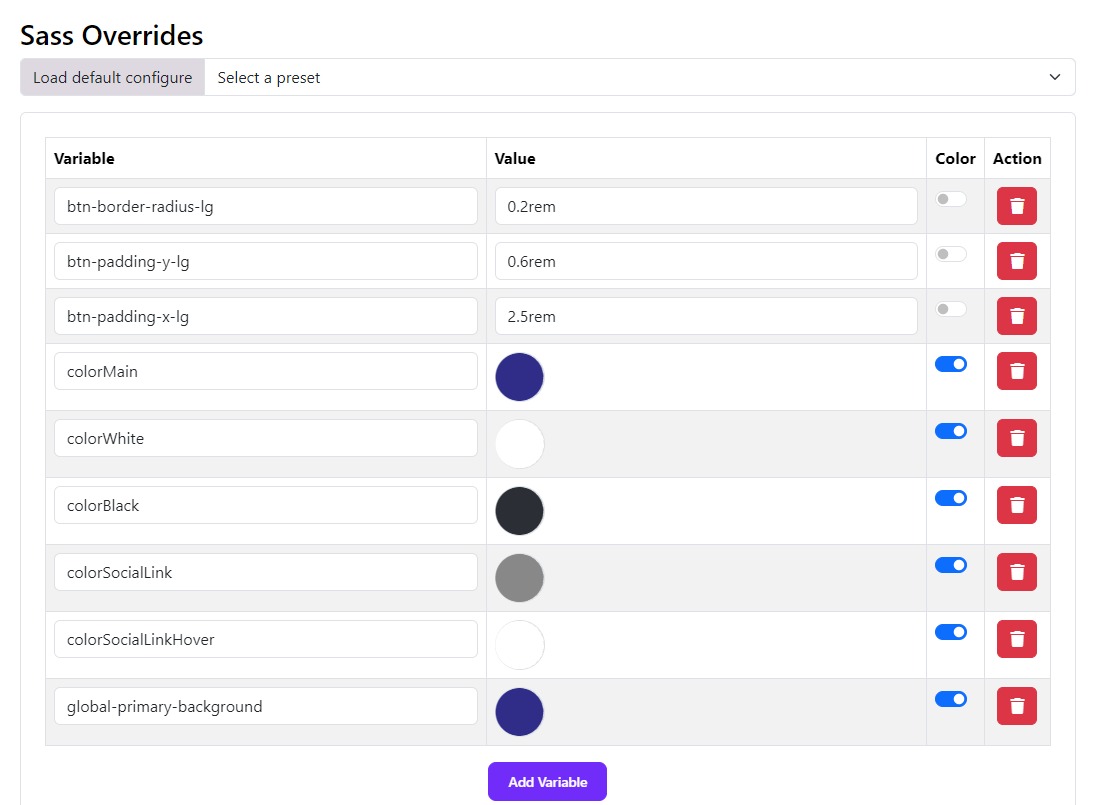Delete the btn-border-radius-lg variable row

point(1016,206)
